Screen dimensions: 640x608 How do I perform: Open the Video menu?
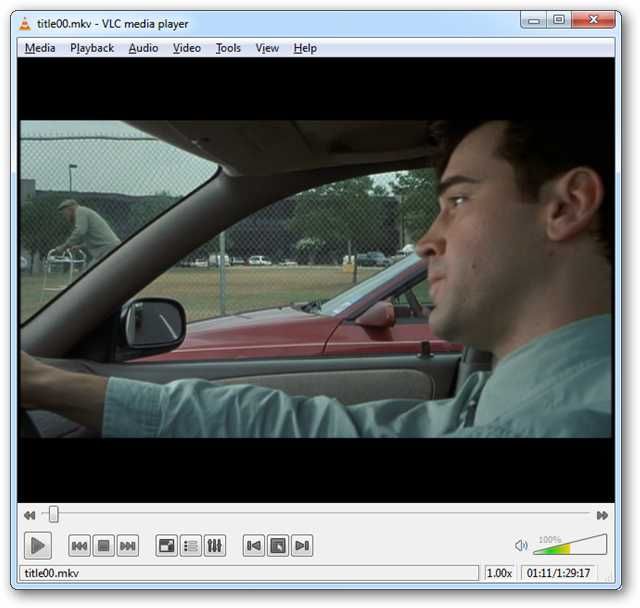(x=187, y=48)
